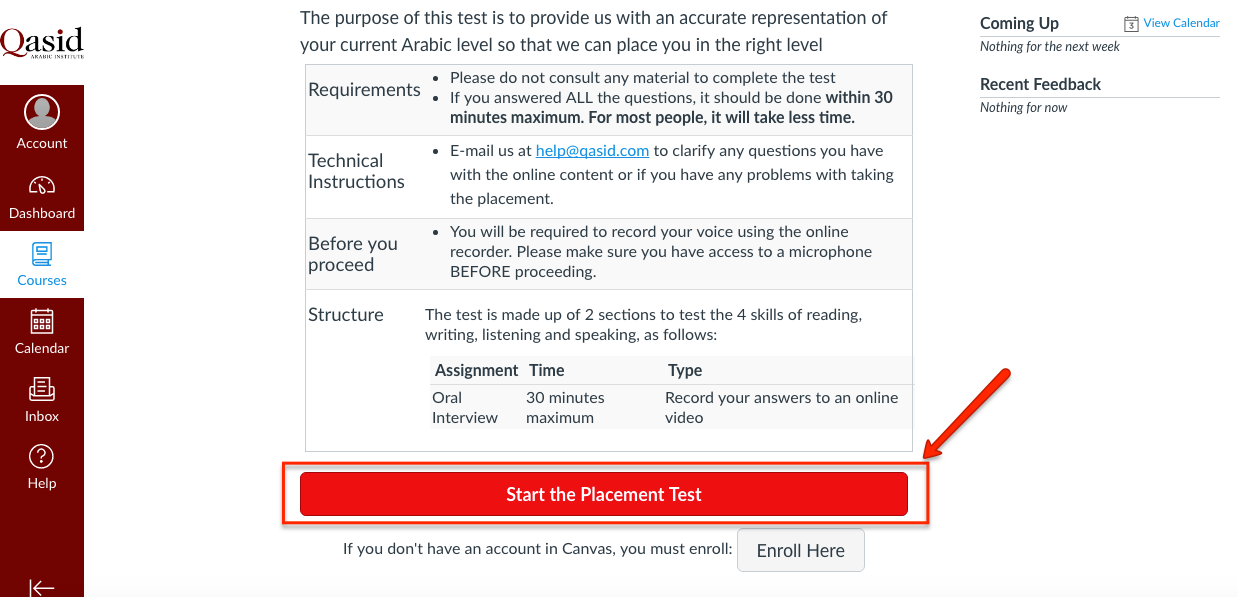Click the Qasid Arabic Institute logo

(x=42, y=42)
